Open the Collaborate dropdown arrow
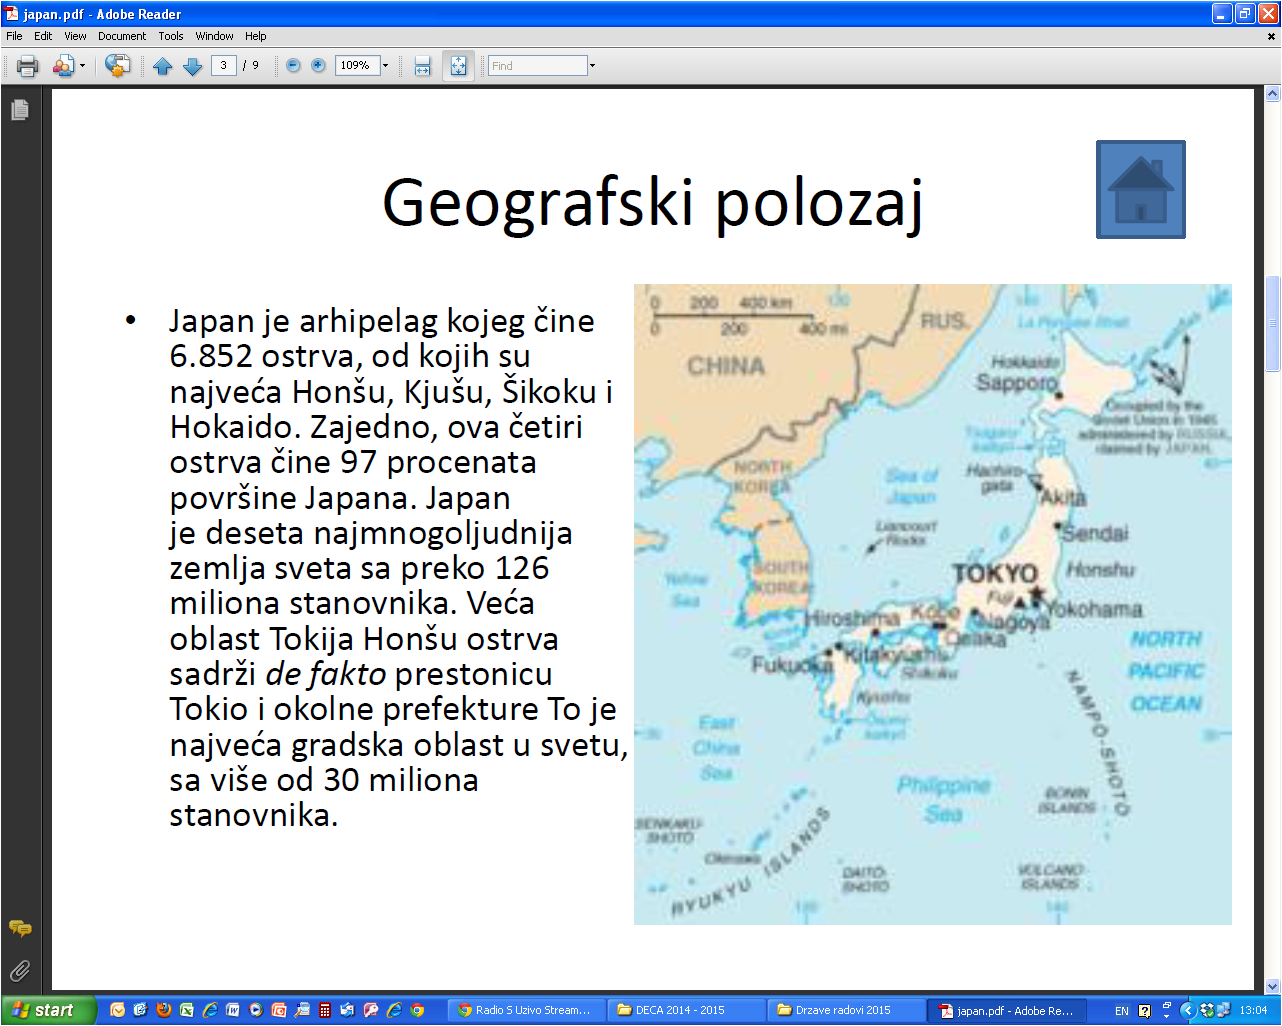 (x=82, y=66)
